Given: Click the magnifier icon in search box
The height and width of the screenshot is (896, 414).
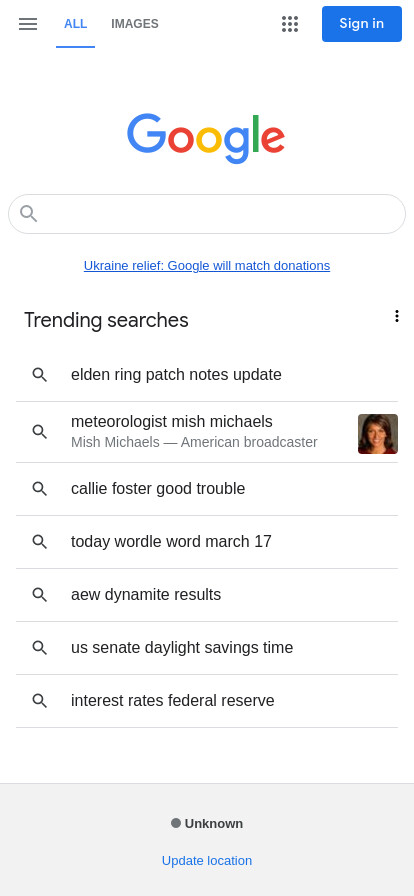Looking at the screenshot, I should [29, 214].
